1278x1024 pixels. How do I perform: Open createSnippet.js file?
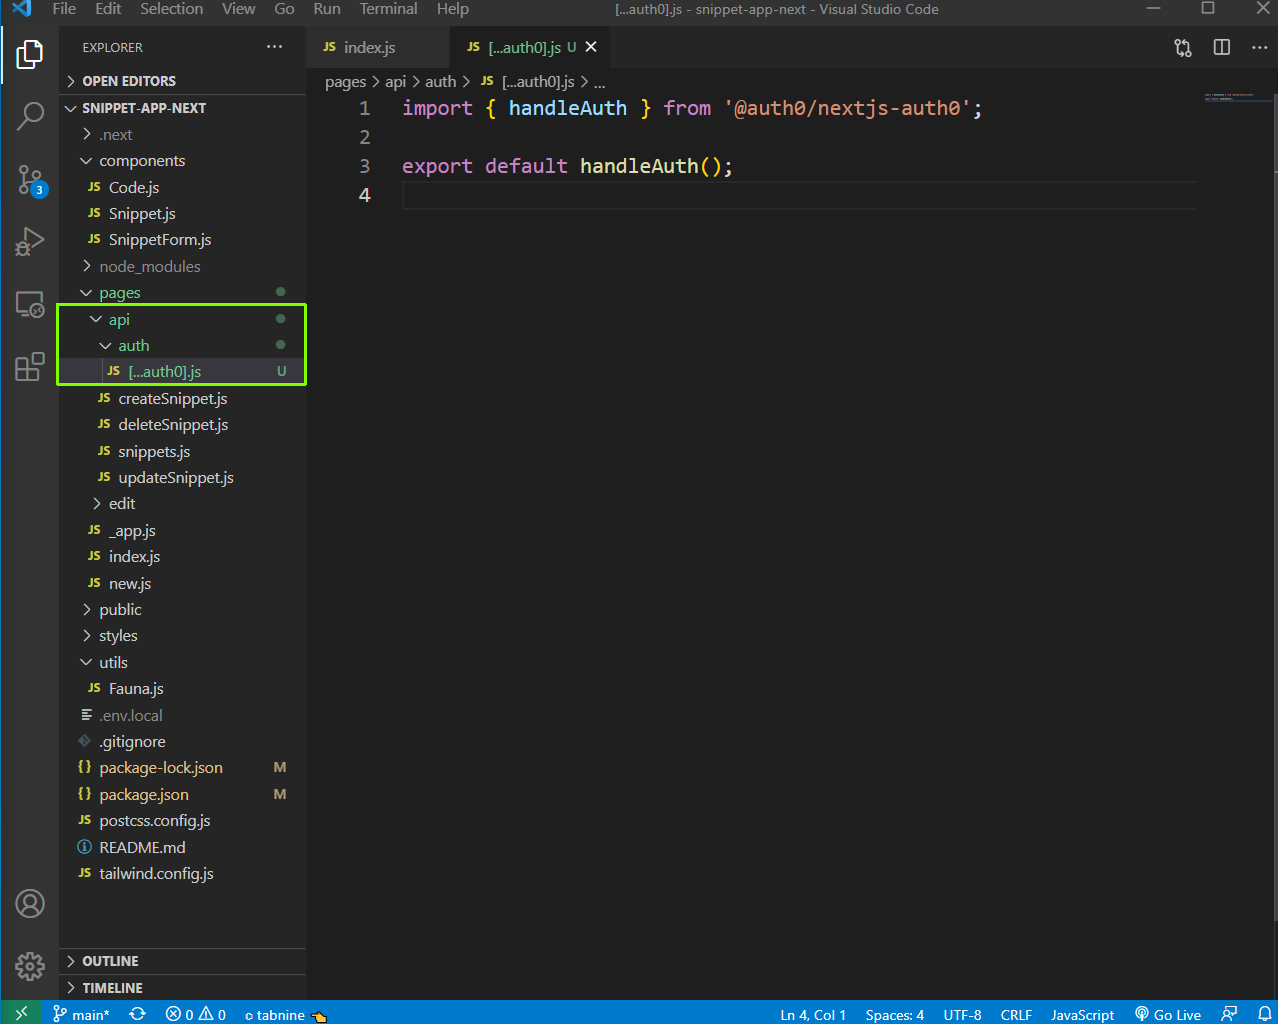pyautogui.click(x=182, y=398)
